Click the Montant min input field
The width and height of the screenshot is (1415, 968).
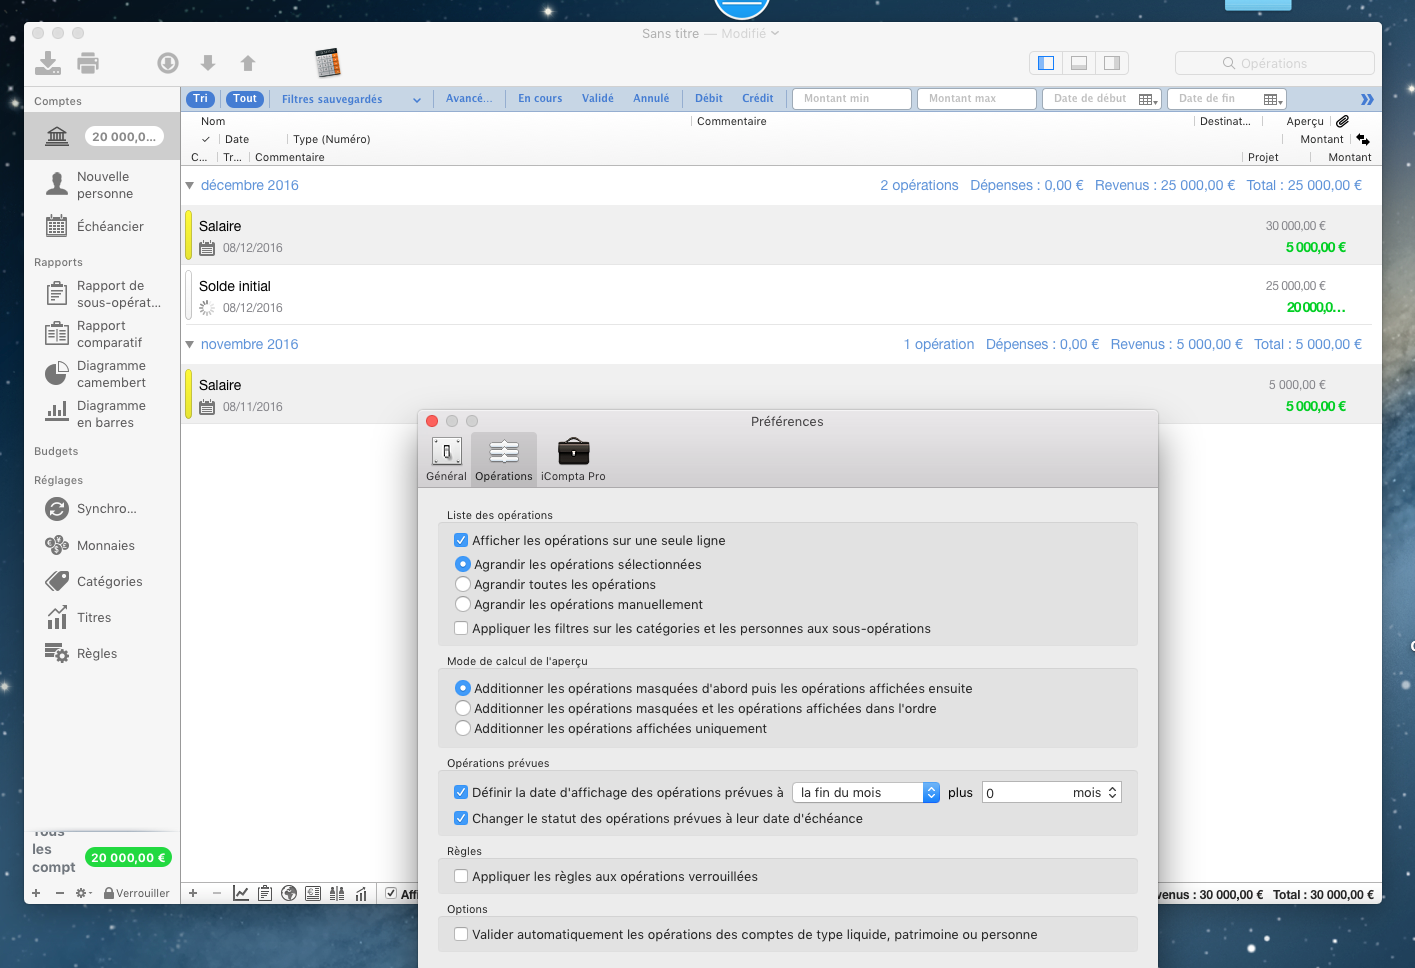click(851, 98)
